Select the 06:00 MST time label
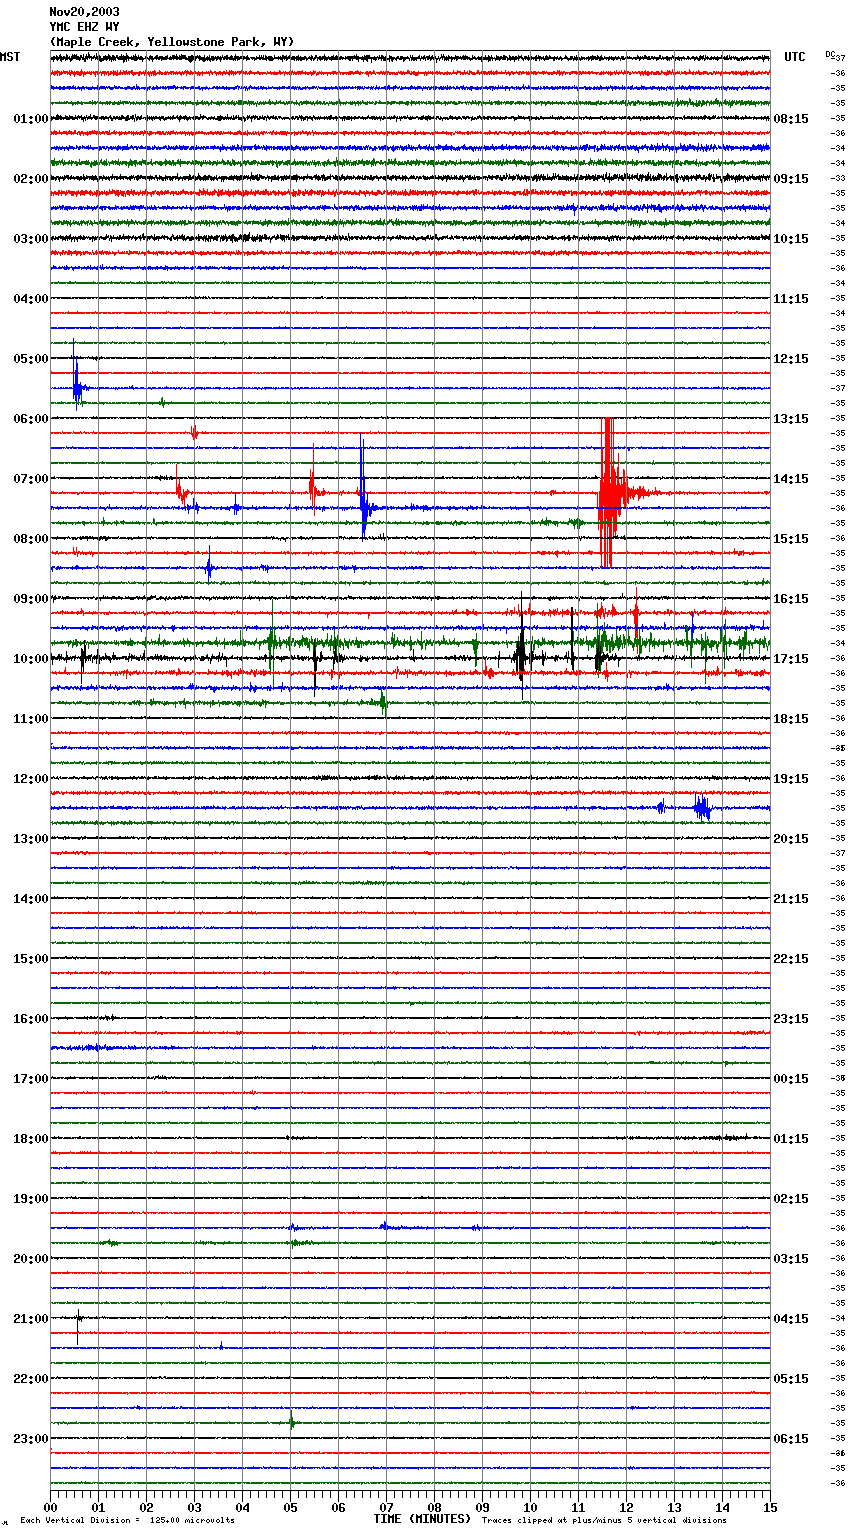The image size is (850, 1534). click(x=30, y=419)
